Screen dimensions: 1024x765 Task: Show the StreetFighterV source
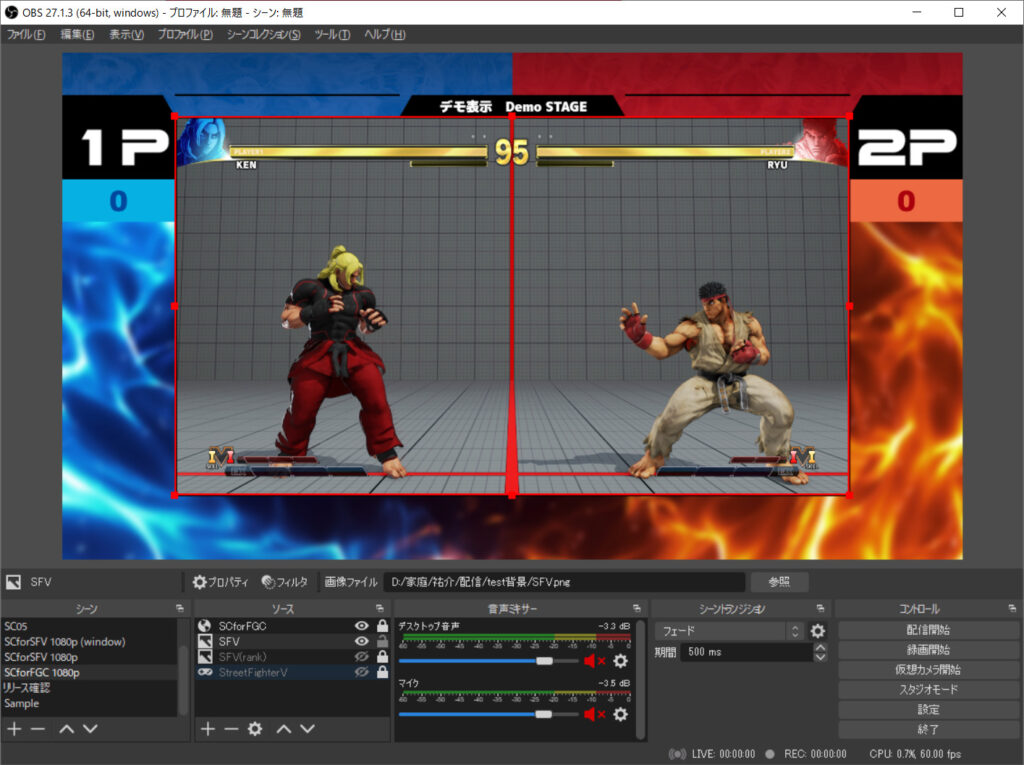coord(361,672)
